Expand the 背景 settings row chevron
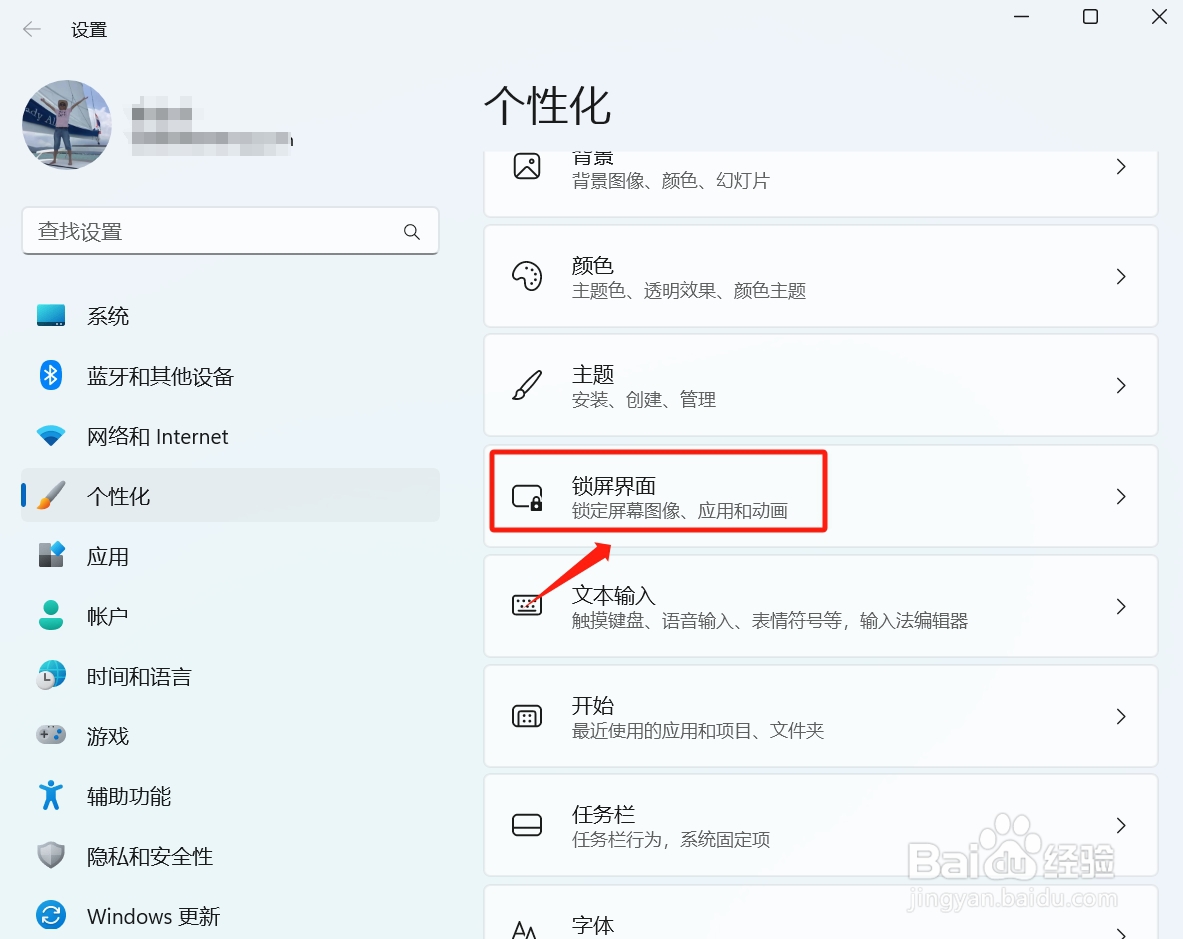 [1121, 167]
